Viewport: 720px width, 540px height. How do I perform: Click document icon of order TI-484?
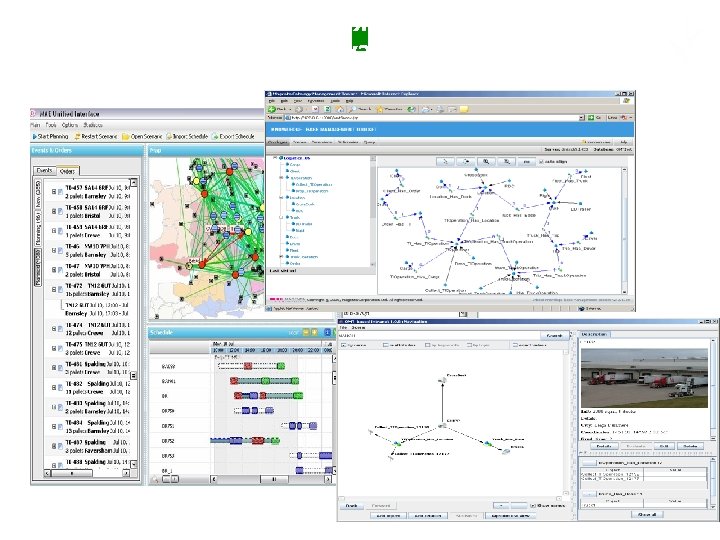[x=60, y=427]
